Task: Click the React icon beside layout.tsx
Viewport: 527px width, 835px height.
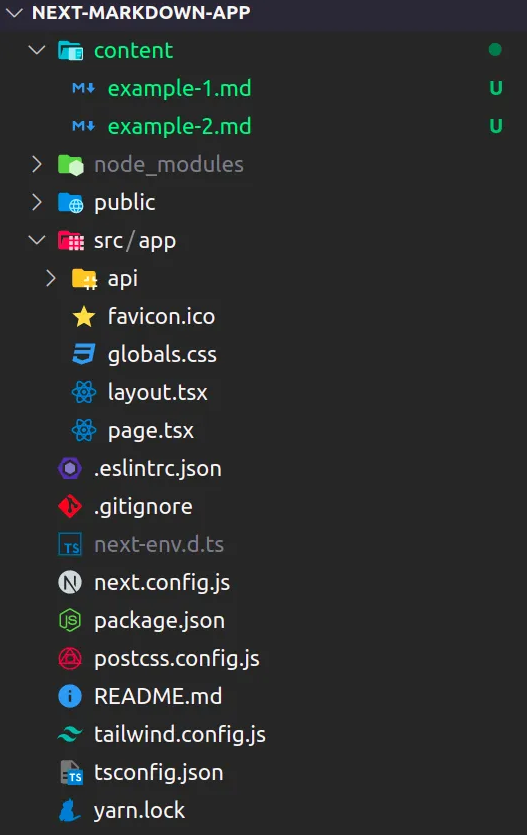Action: pos(84,392)
